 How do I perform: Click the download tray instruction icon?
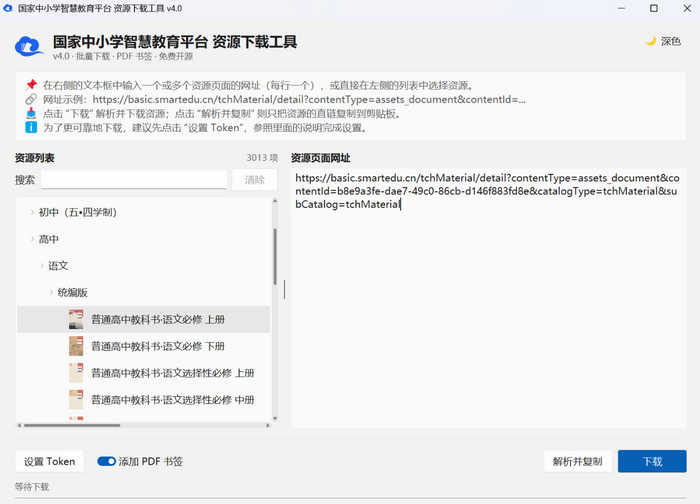31,113
